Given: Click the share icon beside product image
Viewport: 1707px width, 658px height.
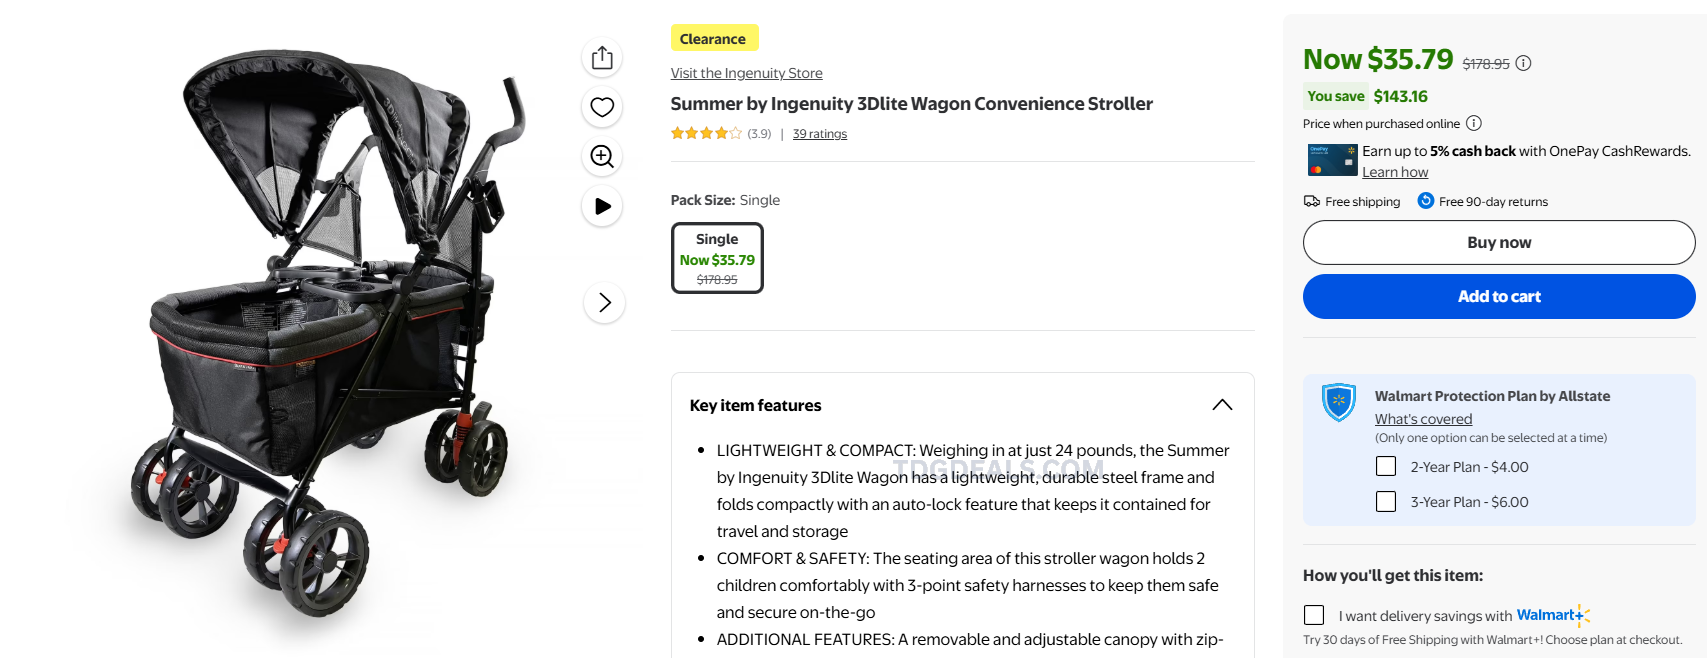Looking at the screenshot, I should (x=602, y=58).
